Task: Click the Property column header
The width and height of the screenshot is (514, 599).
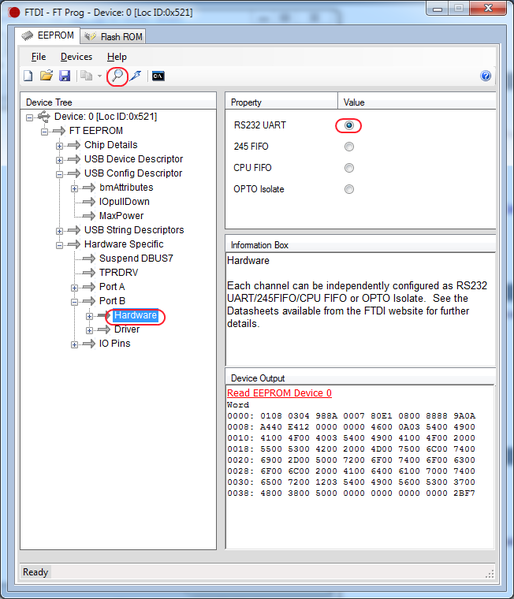Action: 281,102
